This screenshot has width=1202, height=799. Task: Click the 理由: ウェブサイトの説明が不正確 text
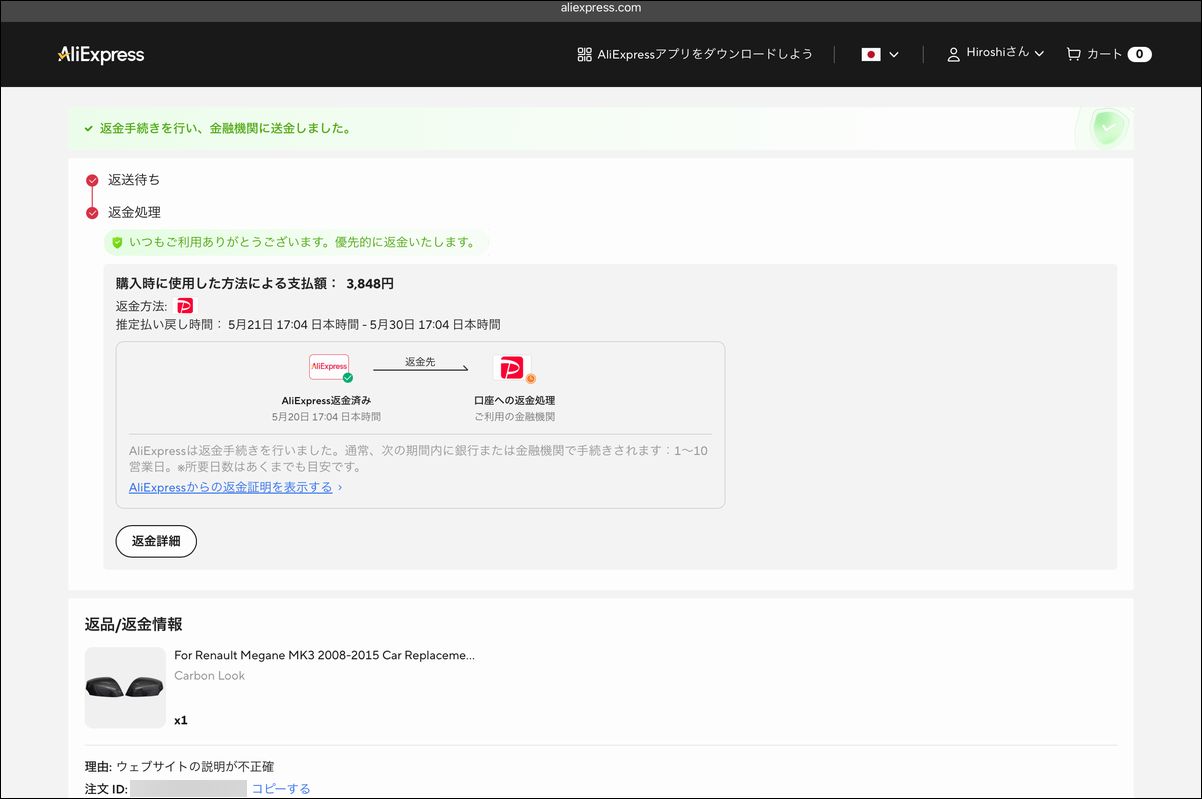tap(179, 767)
